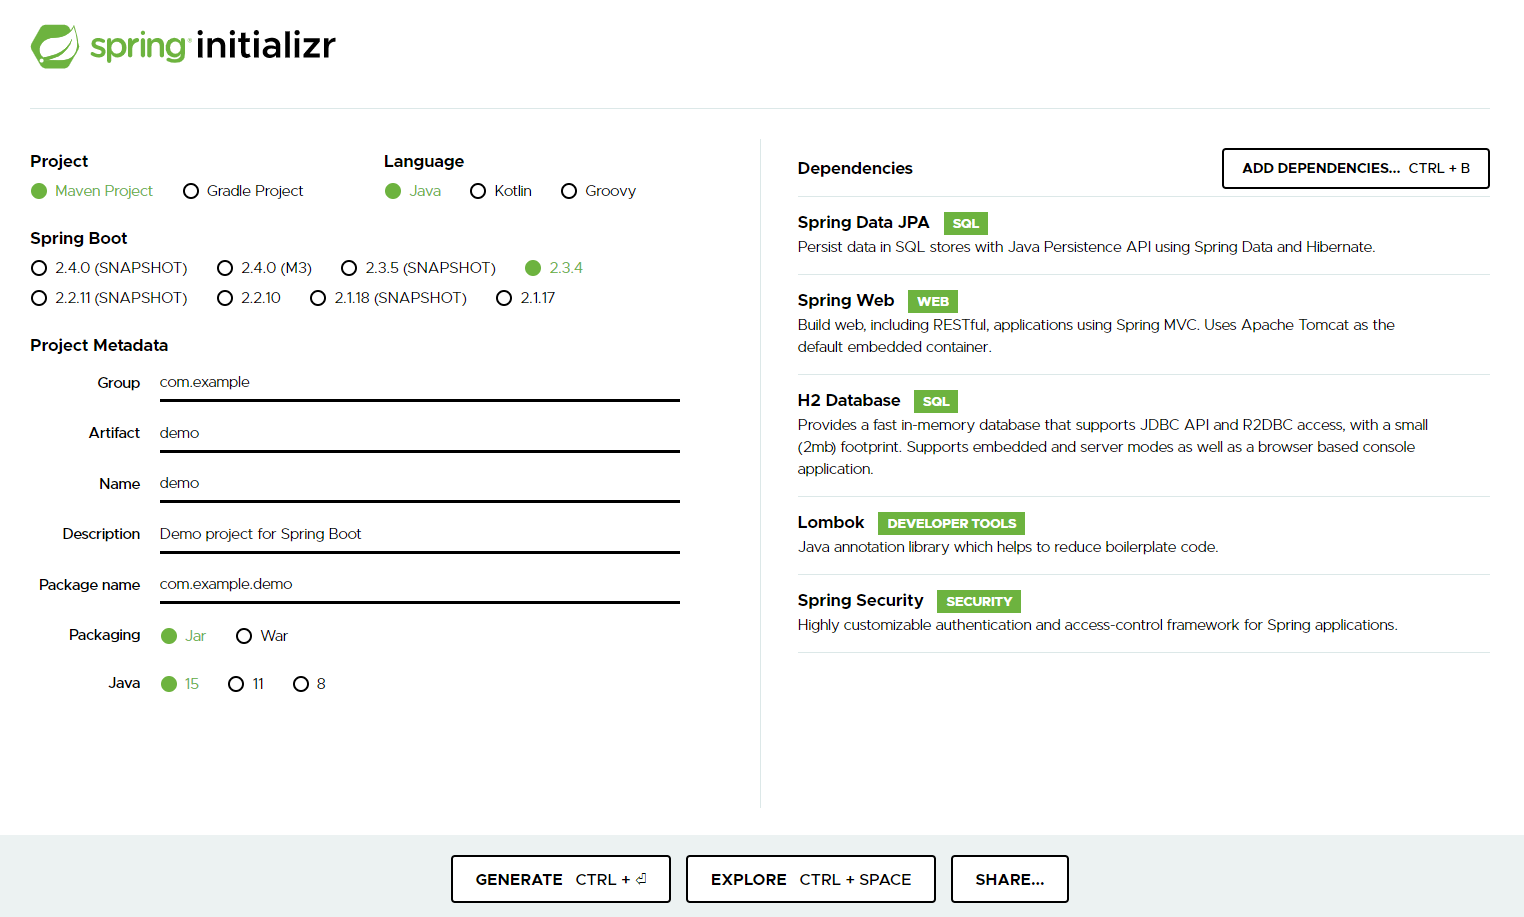Select Gradle Project radio option
Viewport: 1524px width, 917px height.
pyautogui.click(x=243, y=191)
